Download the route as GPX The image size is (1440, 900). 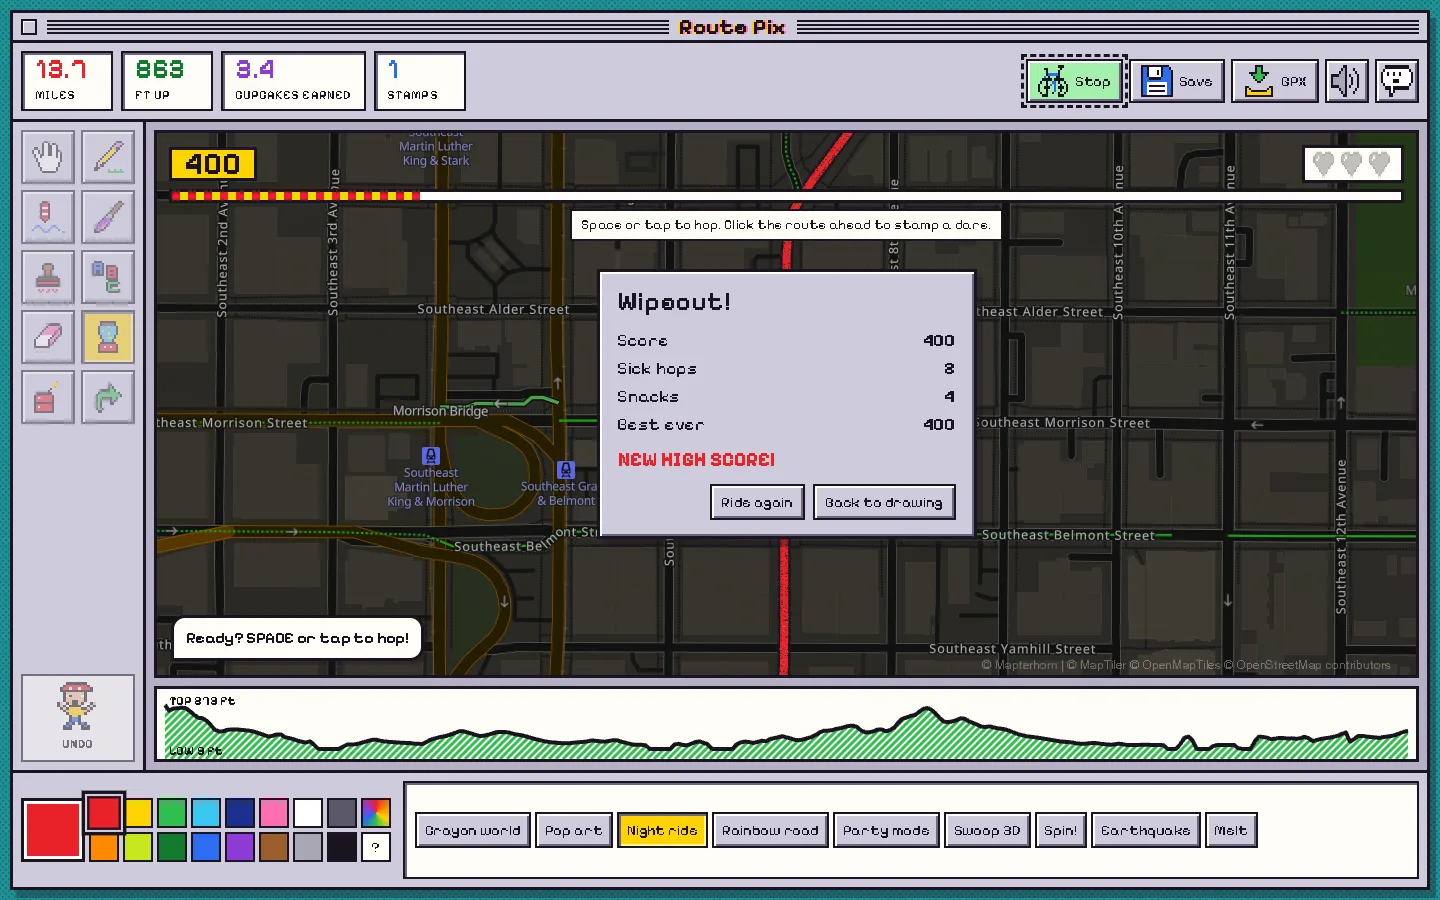[x=1276, y=81]
